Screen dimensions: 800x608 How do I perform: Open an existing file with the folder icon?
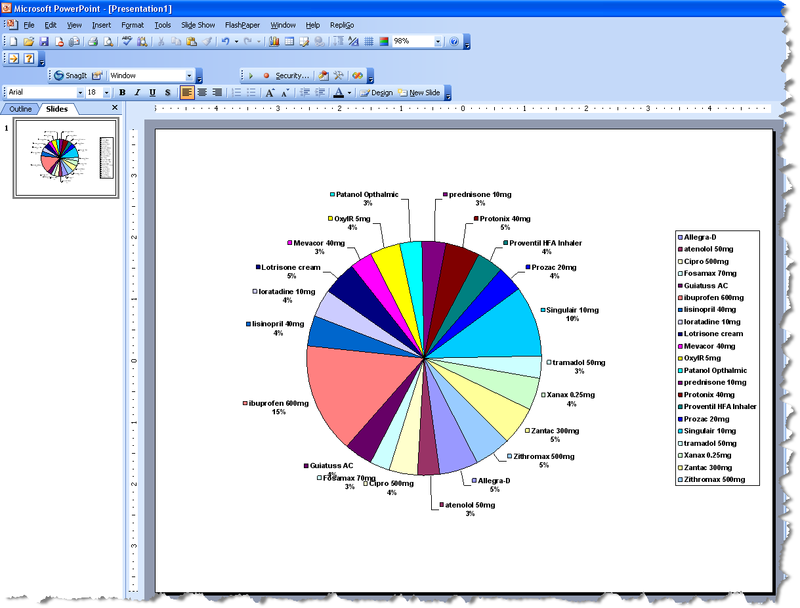pos(29,41)
